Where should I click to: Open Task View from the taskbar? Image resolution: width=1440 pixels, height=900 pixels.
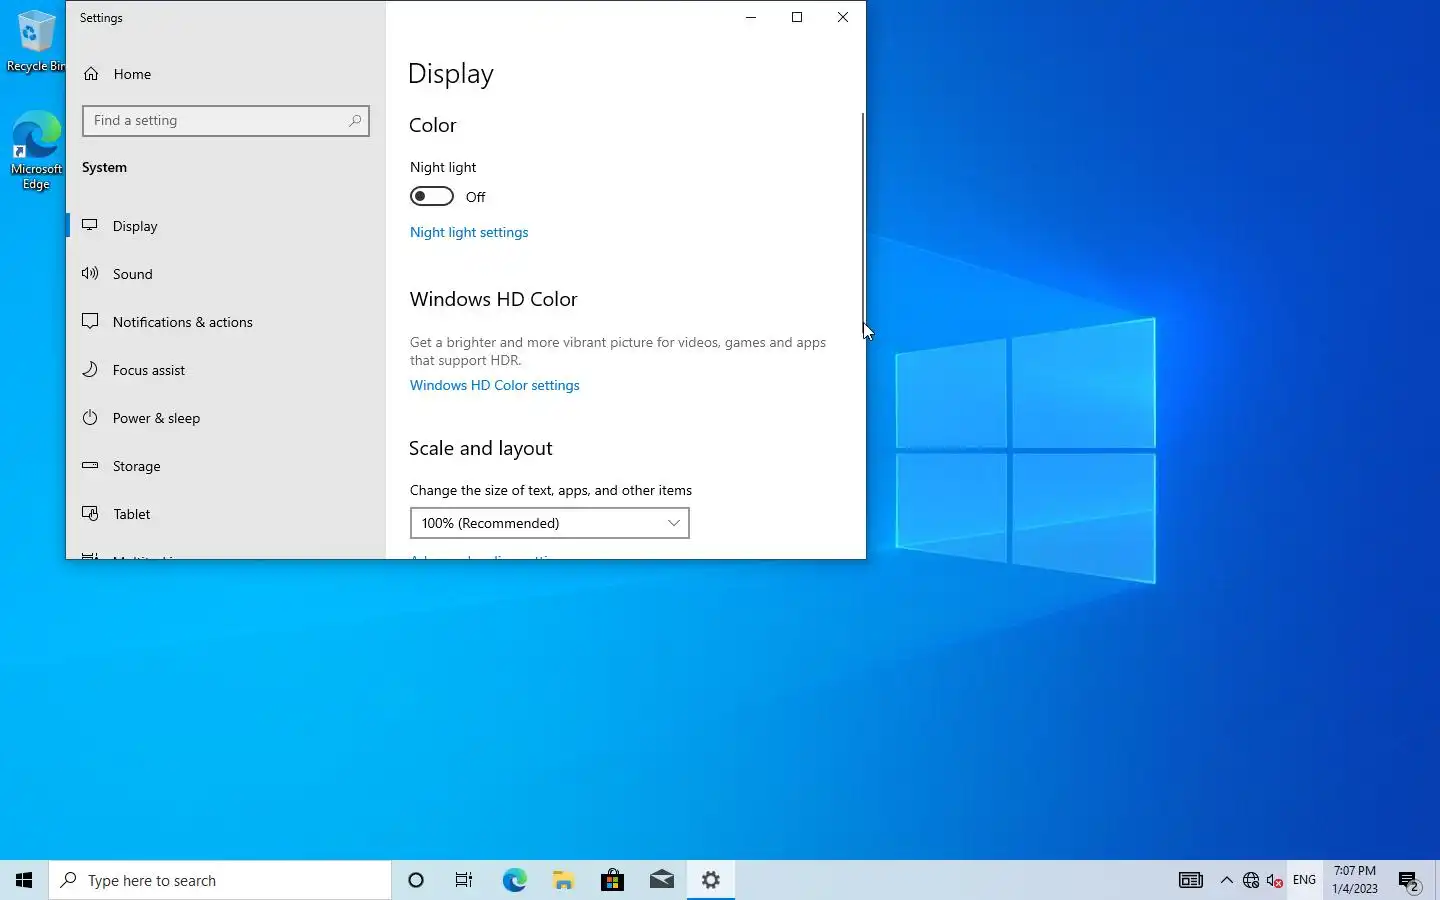point(464,880)
